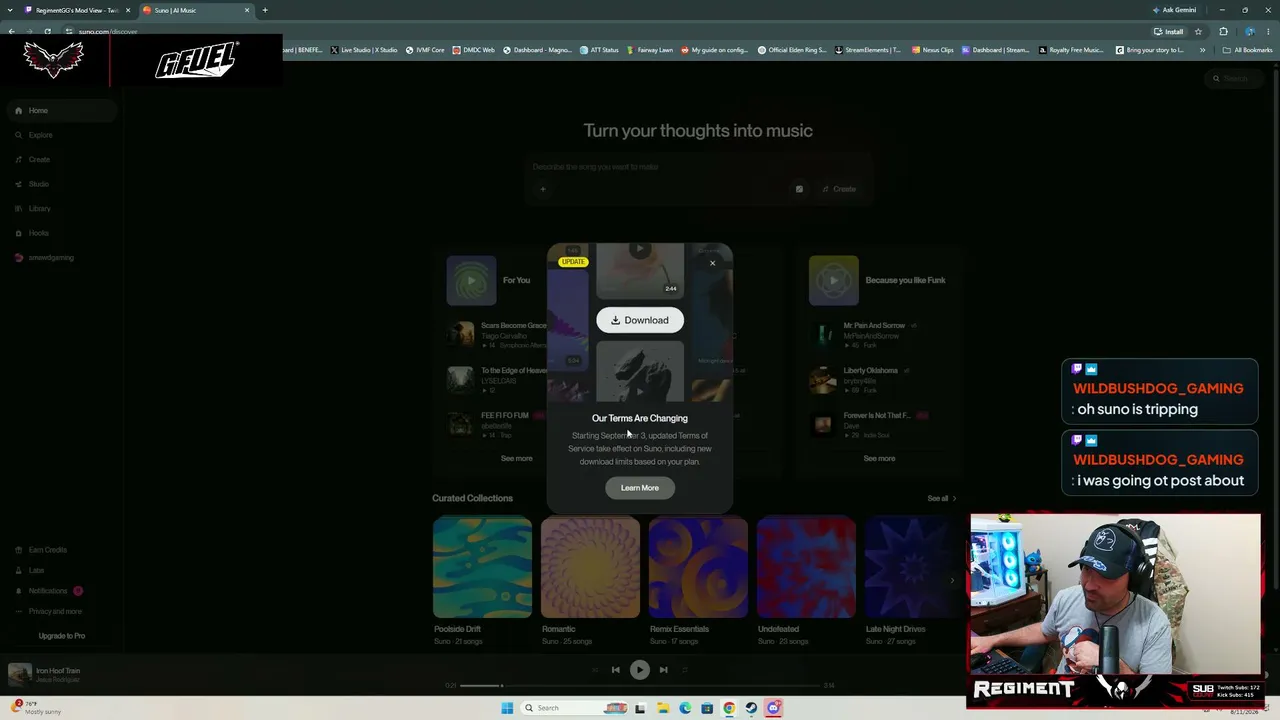
Task: Open Library in the Suno sidebar
Action: (40, 209)
